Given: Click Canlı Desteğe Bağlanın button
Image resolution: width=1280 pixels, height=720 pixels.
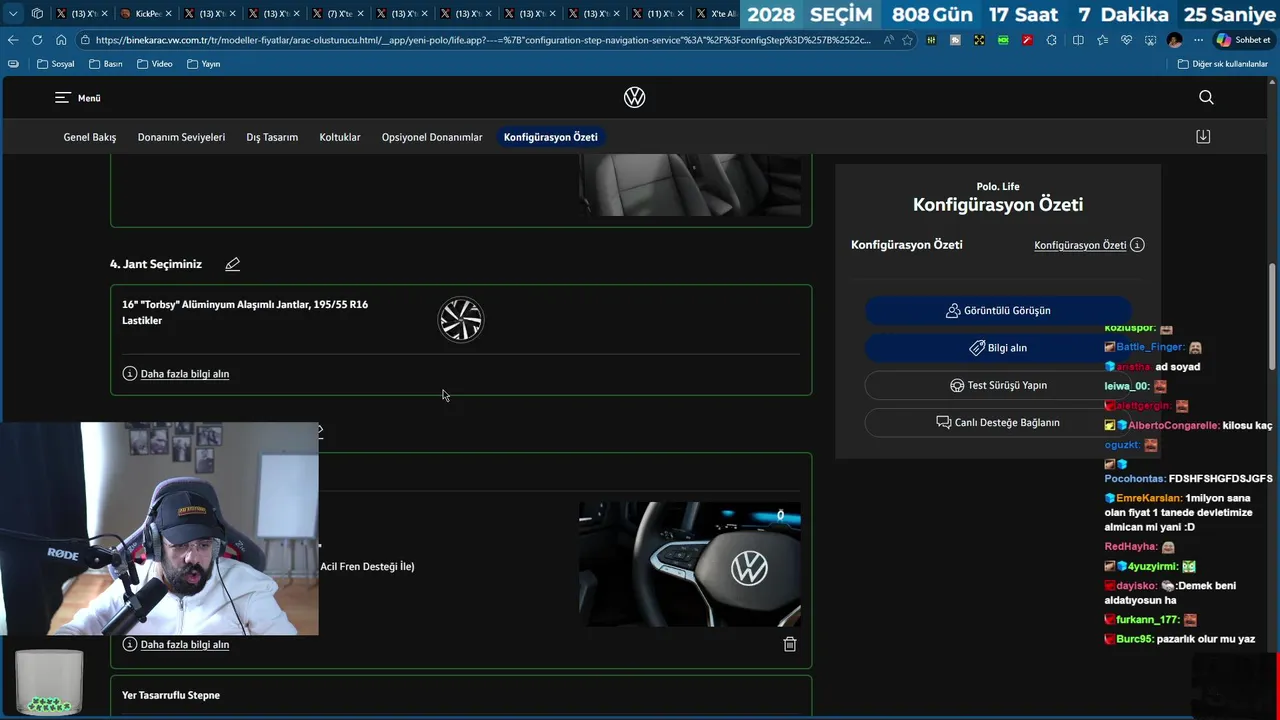Looking at the screenshot, I should pos(998,422).
